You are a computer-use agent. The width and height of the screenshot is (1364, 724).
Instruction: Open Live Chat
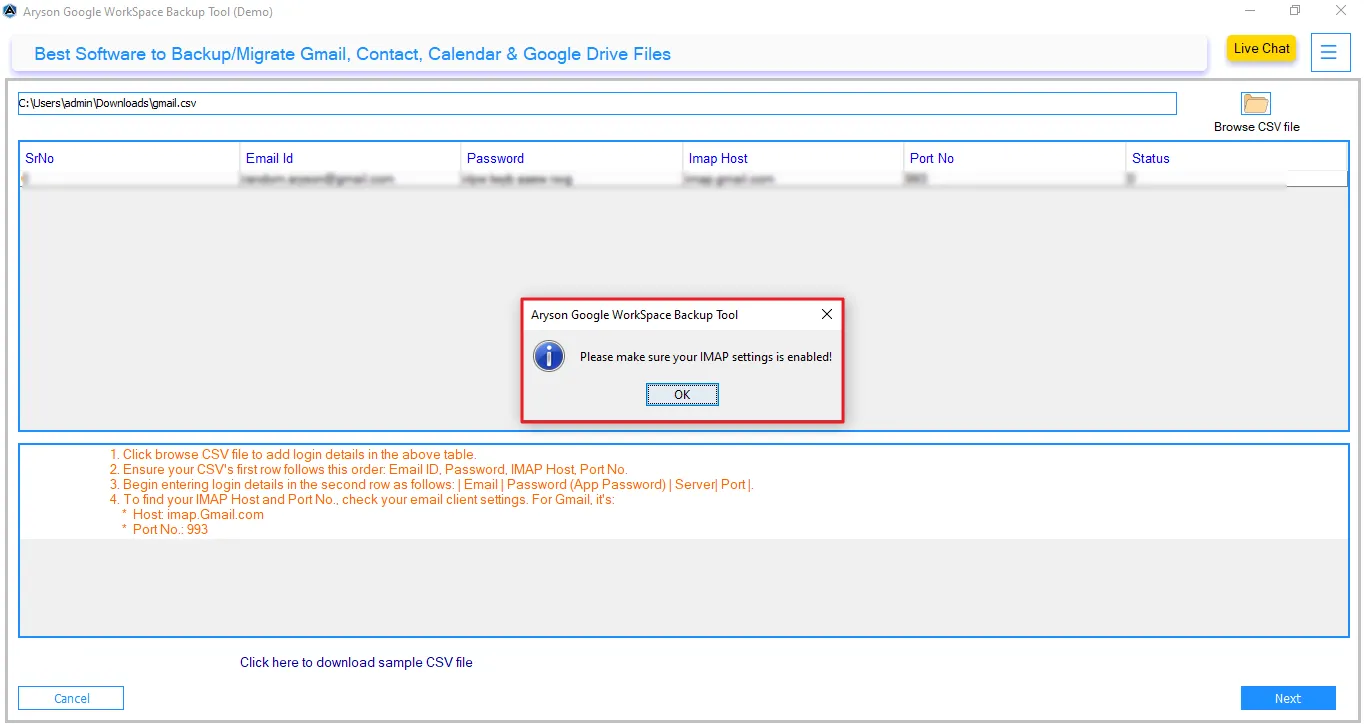point(1260,47)
